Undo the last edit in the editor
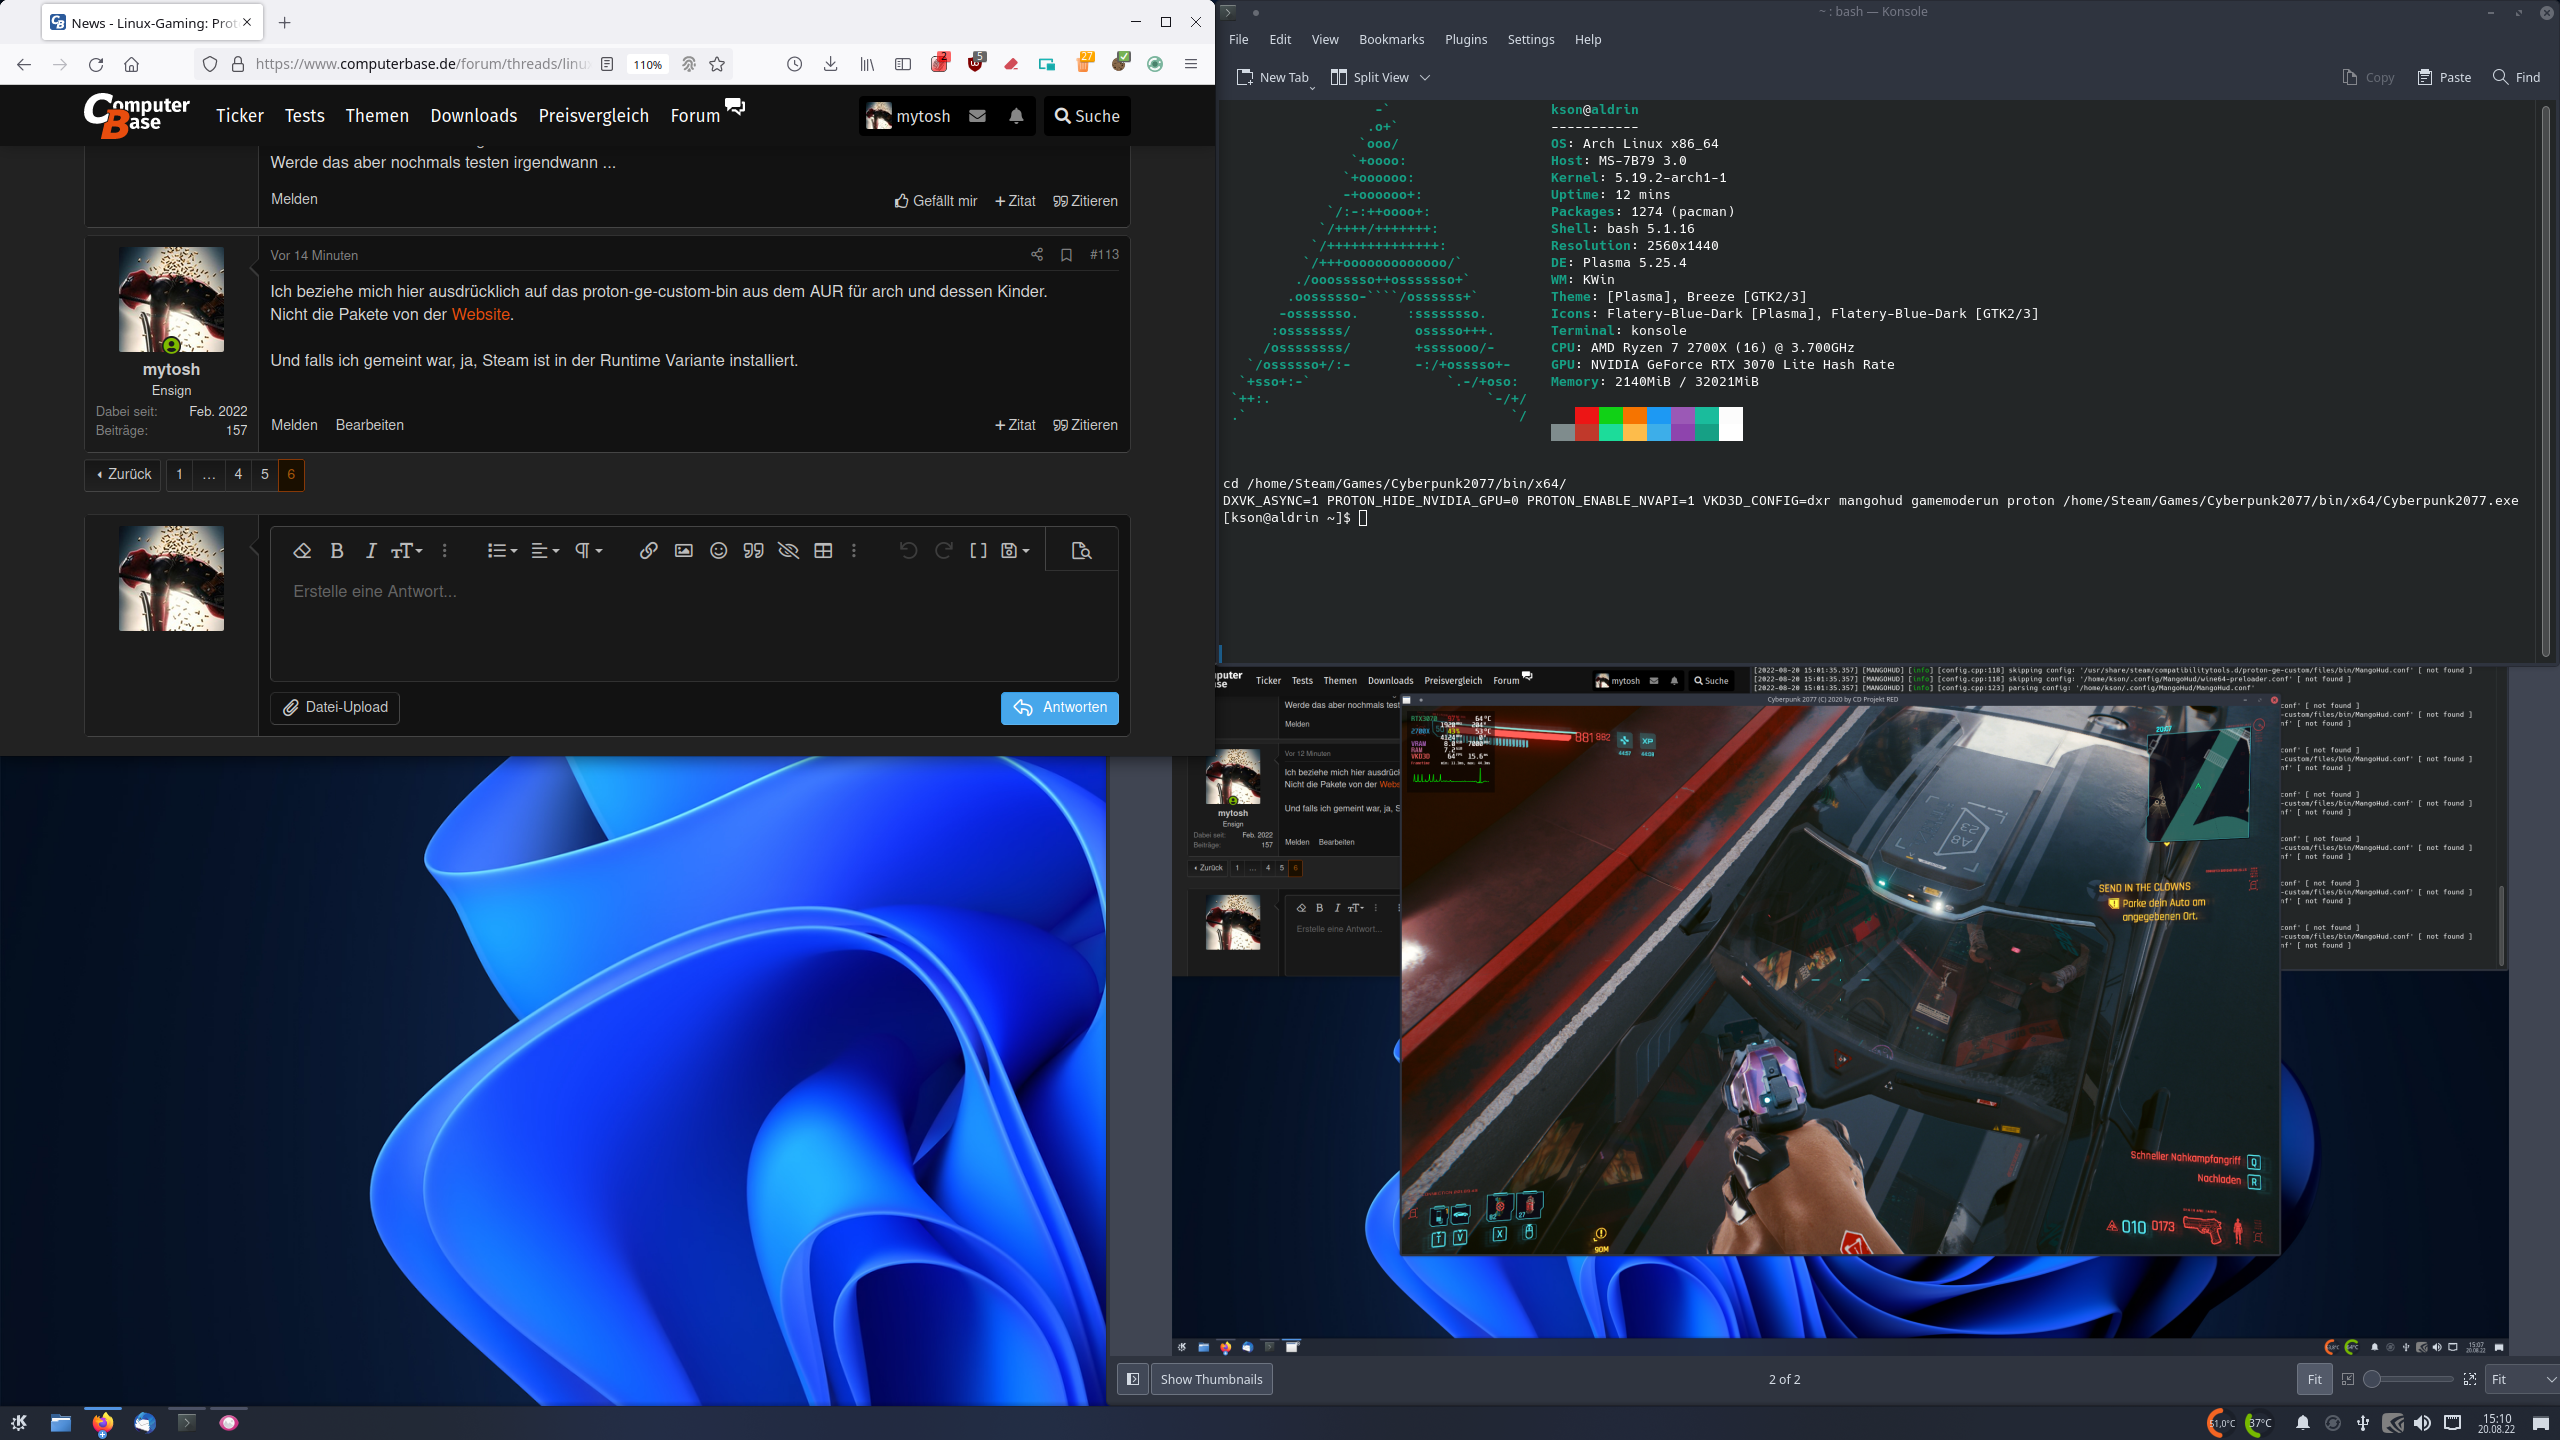 point(907,550)
